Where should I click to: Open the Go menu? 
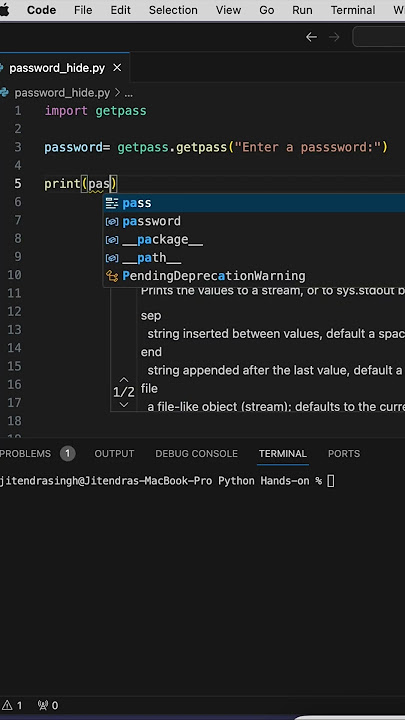tap(266, 10)
